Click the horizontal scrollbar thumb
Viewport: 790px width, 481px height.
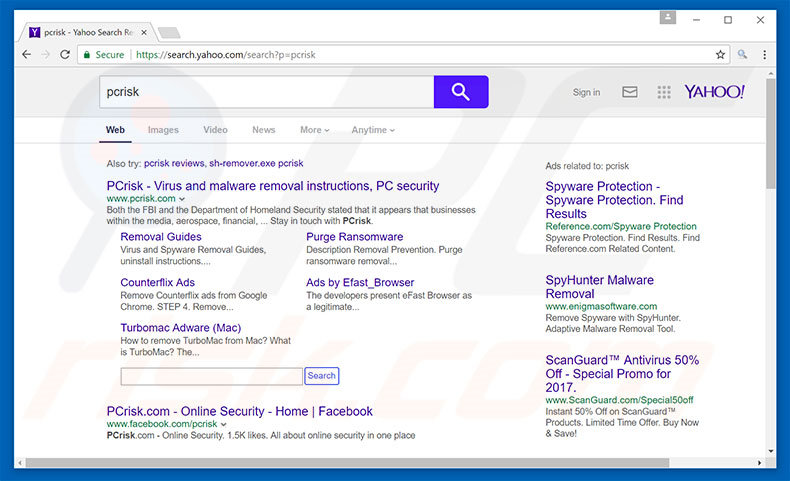pos(348,462)
